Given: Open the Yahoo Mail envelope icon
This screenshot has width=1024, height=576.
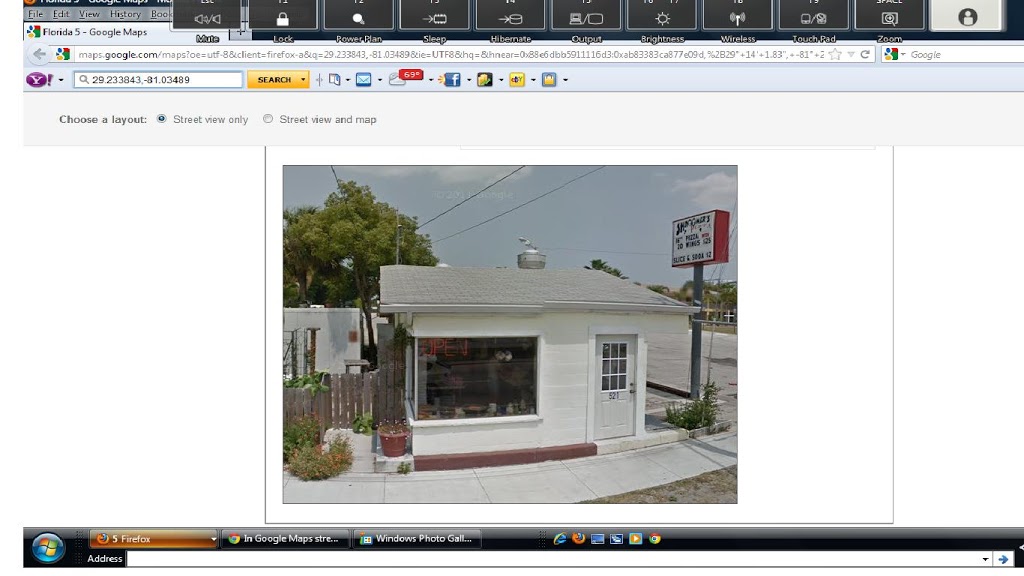Looking at the screenshot, I should pyautogui.click(x=363, y=80).
